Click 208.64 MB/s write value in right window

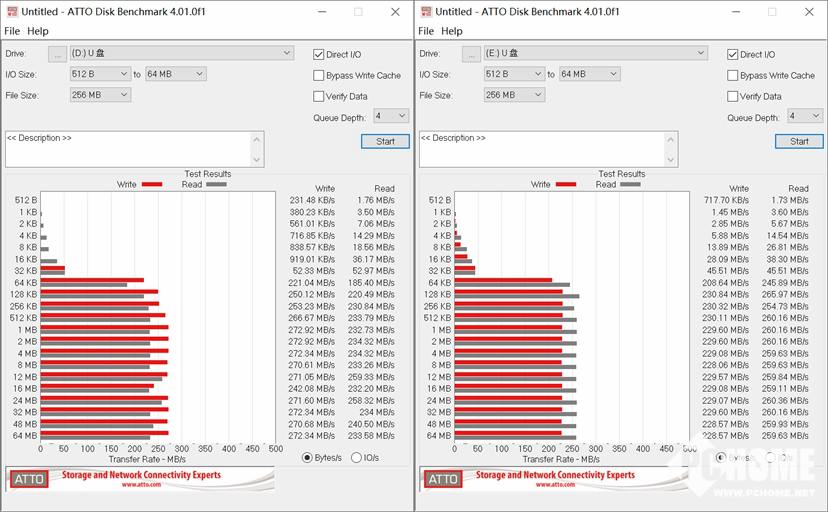726,283
